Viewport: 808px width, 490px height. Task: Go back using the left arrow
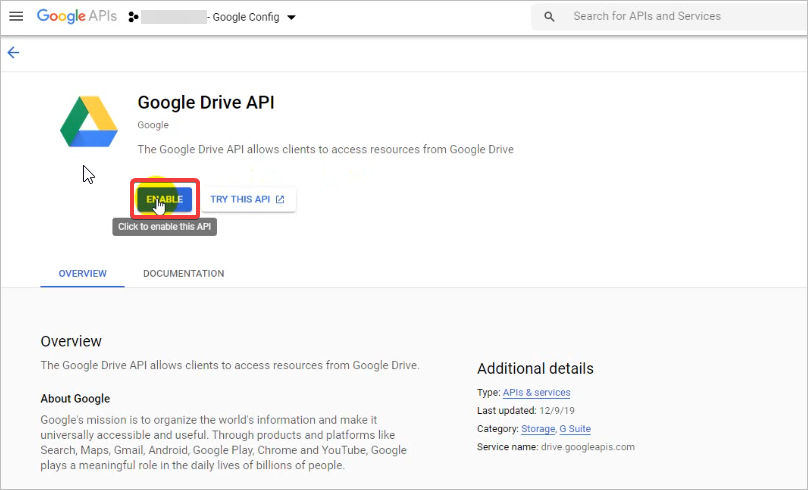point(13,53)
